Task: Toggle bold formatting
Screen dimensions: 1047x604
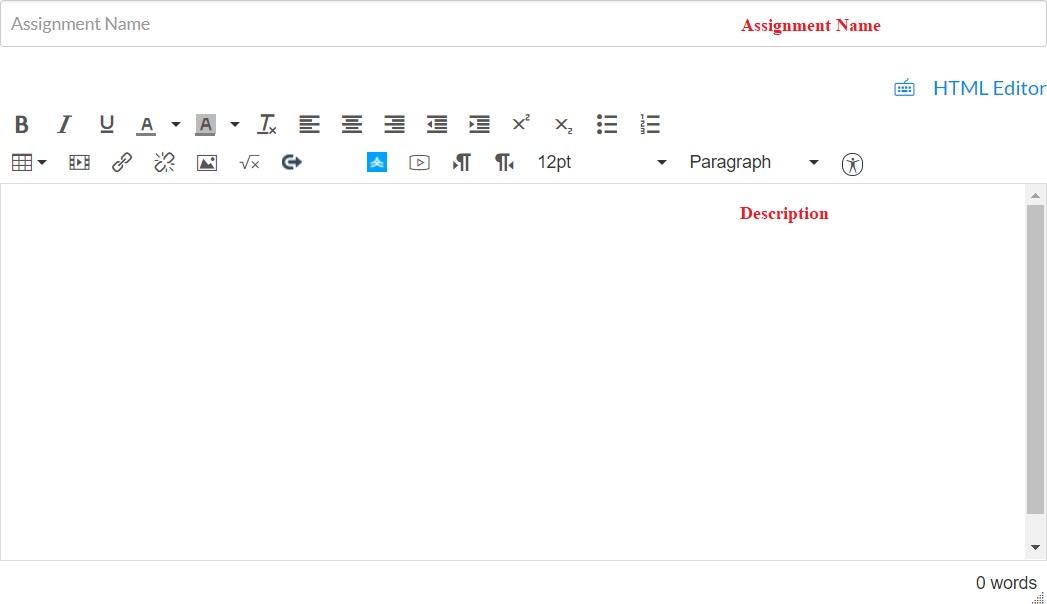Action: pyautogui.click(x=21, y=124)
